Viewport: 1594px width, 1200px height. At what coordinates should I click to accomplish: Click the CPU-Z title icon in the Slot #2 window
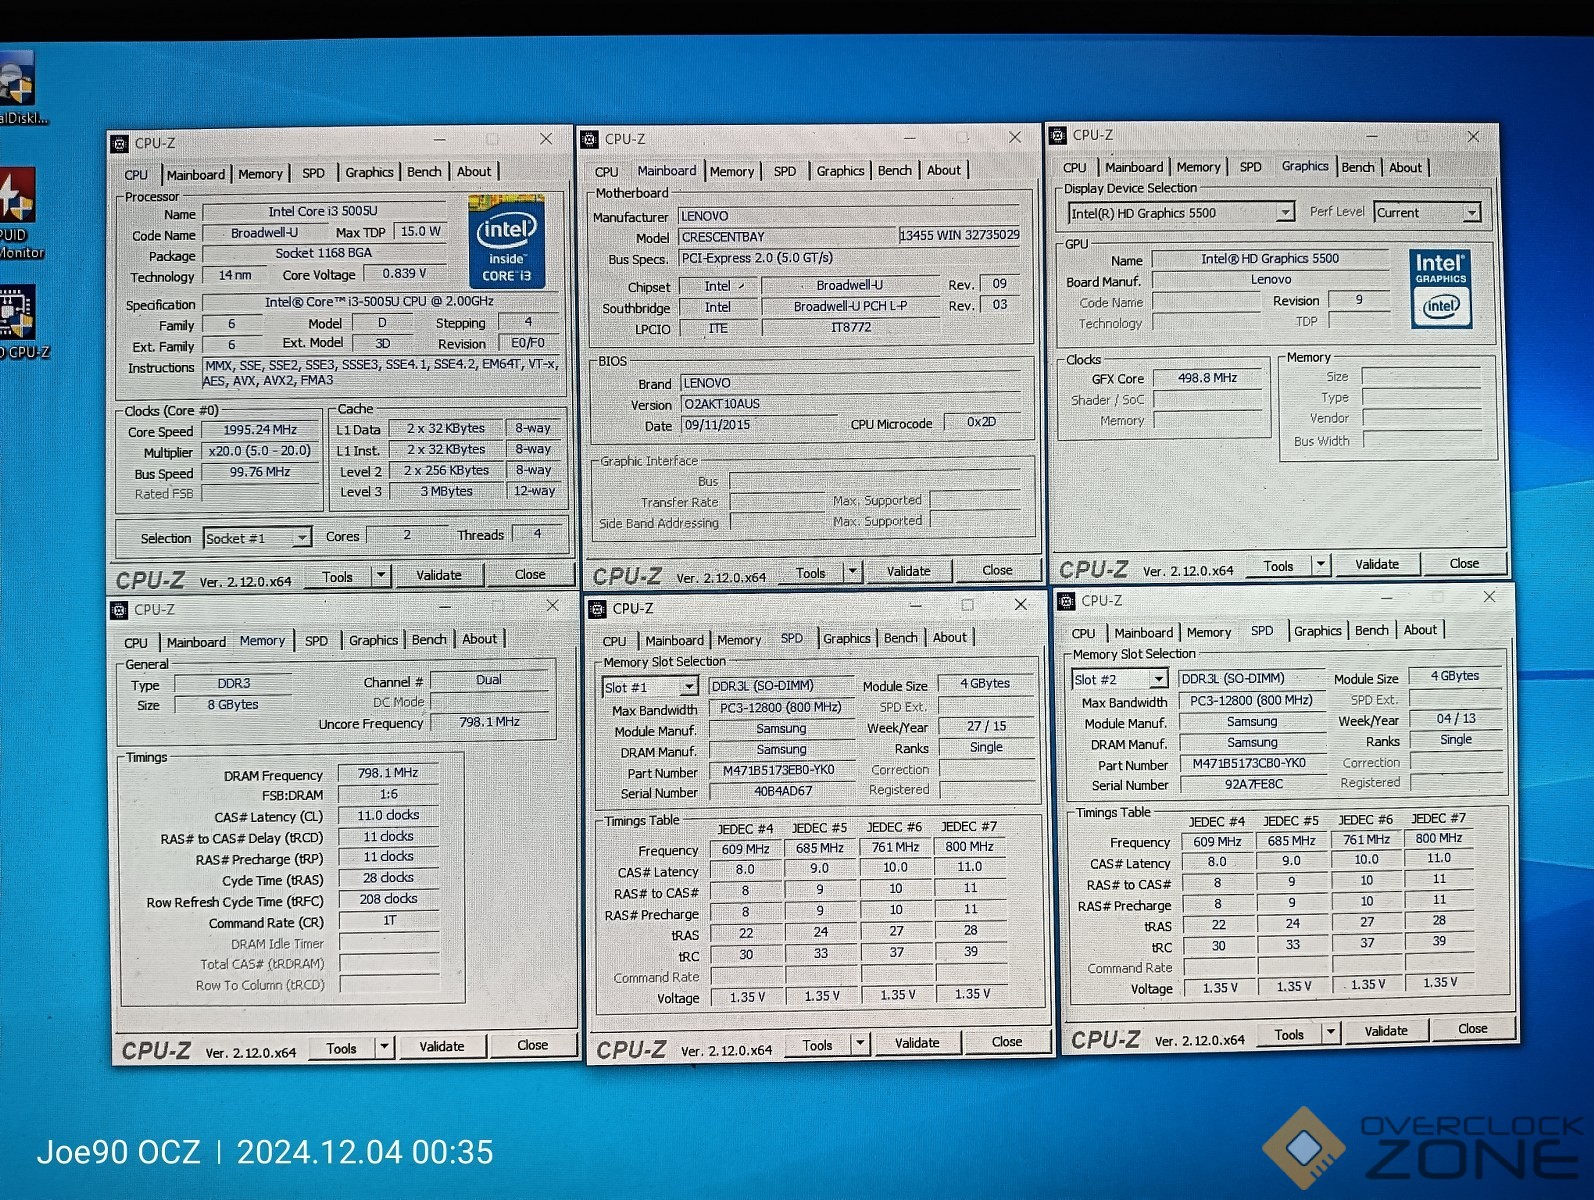[x=1067, y=601]
